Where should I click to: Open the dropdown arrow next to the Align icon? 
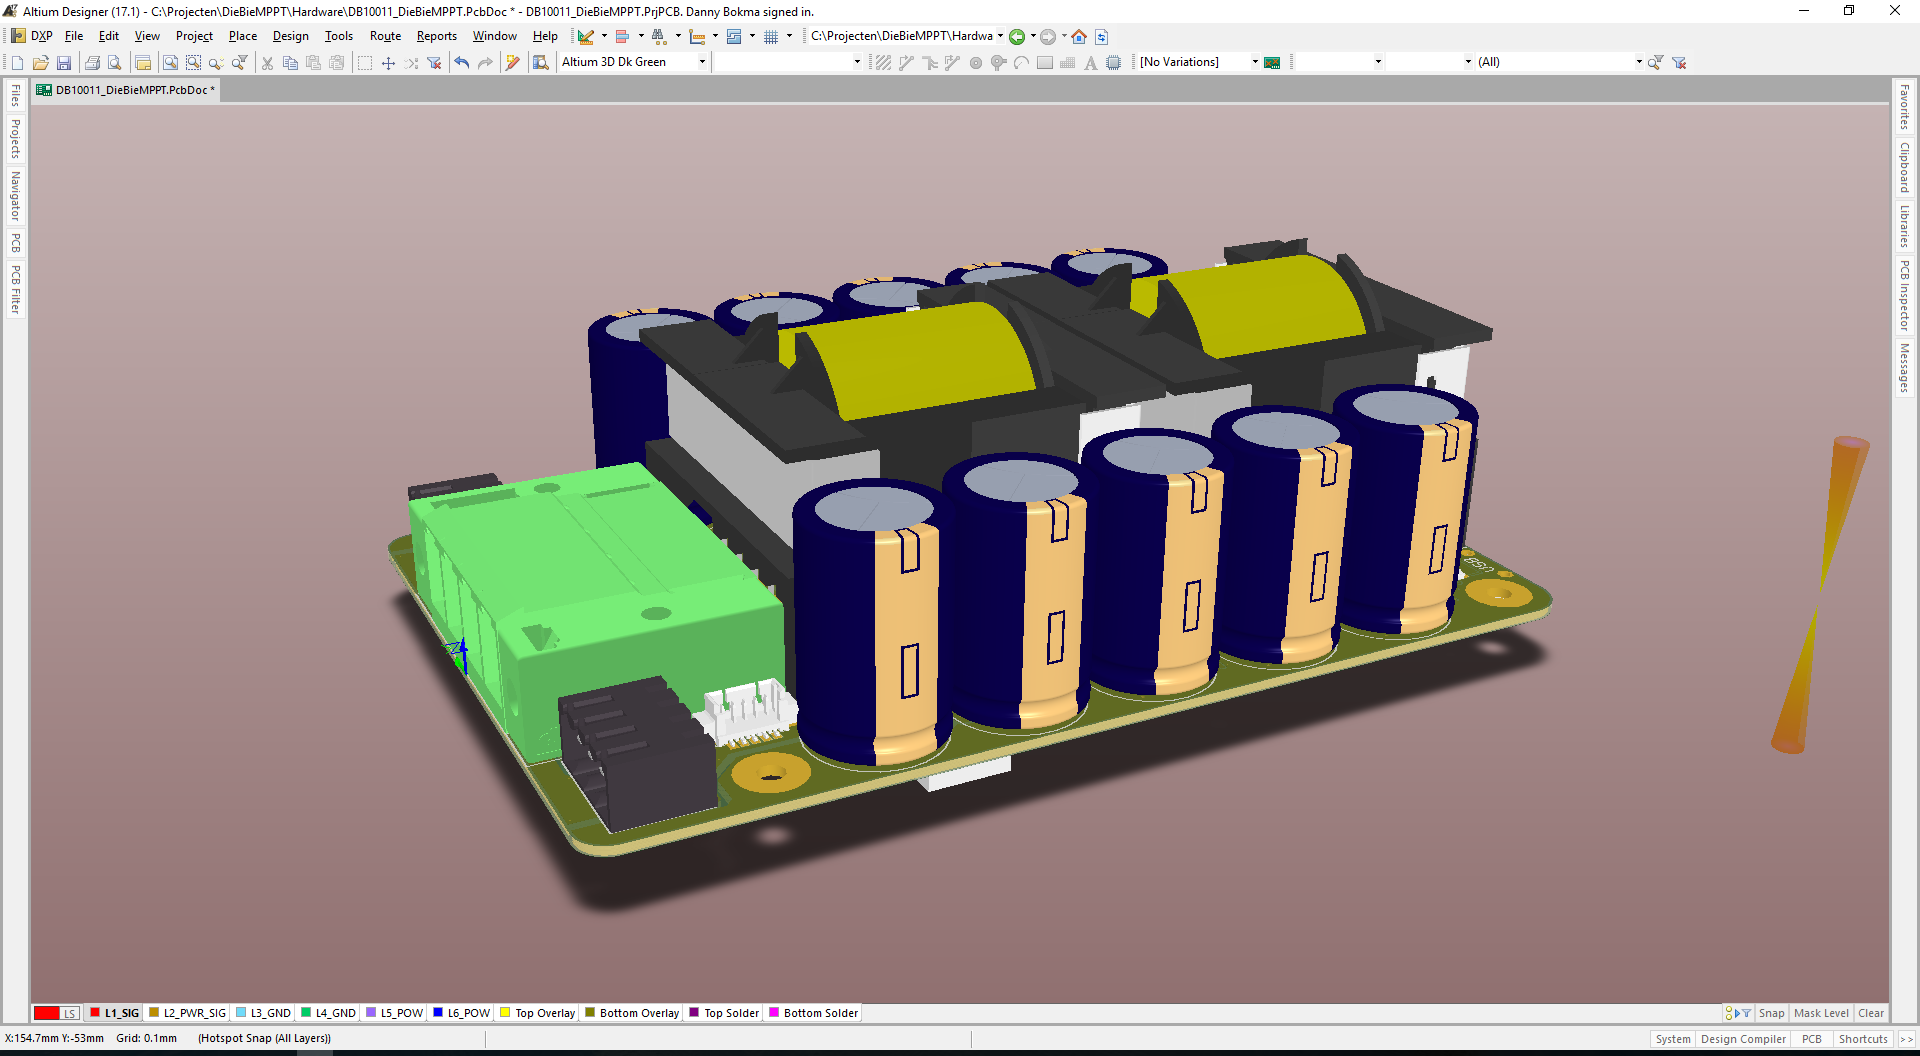click(x=641, y=36)
